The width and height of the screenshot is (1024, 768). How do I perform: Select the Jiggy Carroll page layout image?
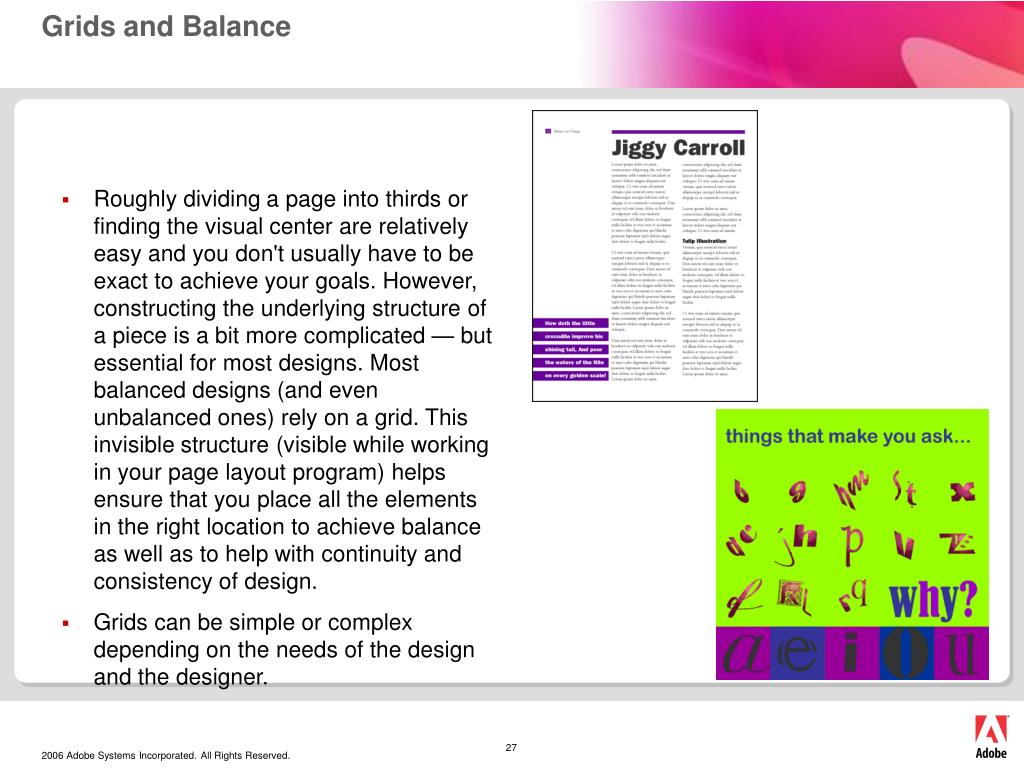coord(645,256)
